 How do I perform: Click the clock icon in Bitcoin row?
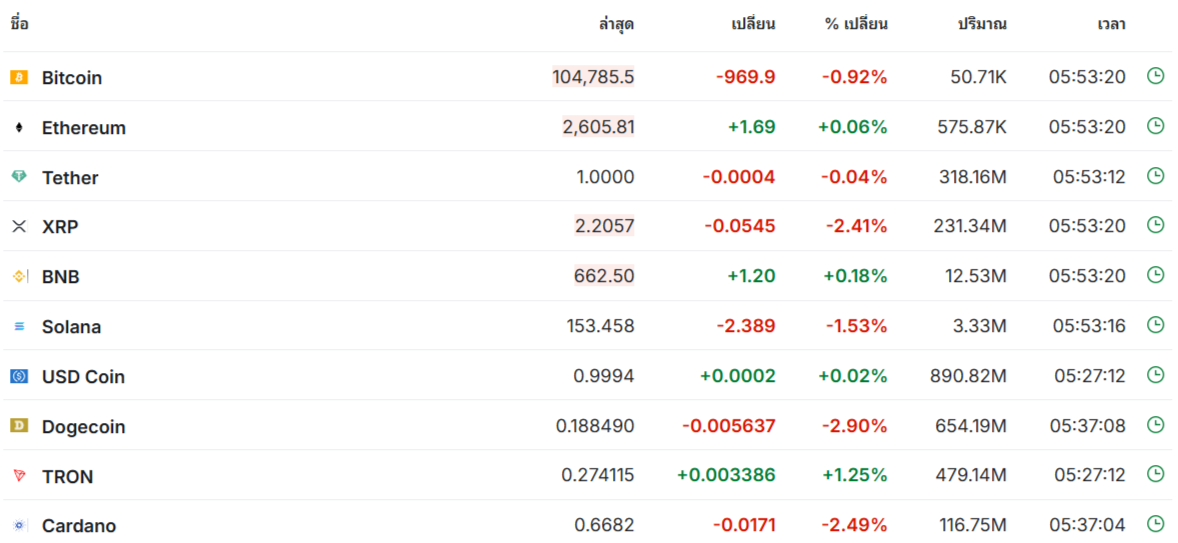pyautogui.click(x=1155, y=76)
